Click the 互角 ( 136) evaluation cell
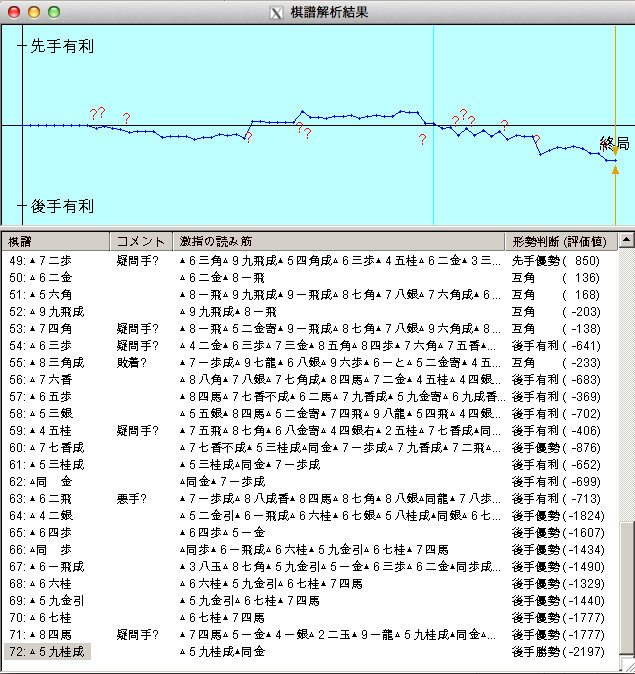The image size is (635, 674). tap(555, 278)
